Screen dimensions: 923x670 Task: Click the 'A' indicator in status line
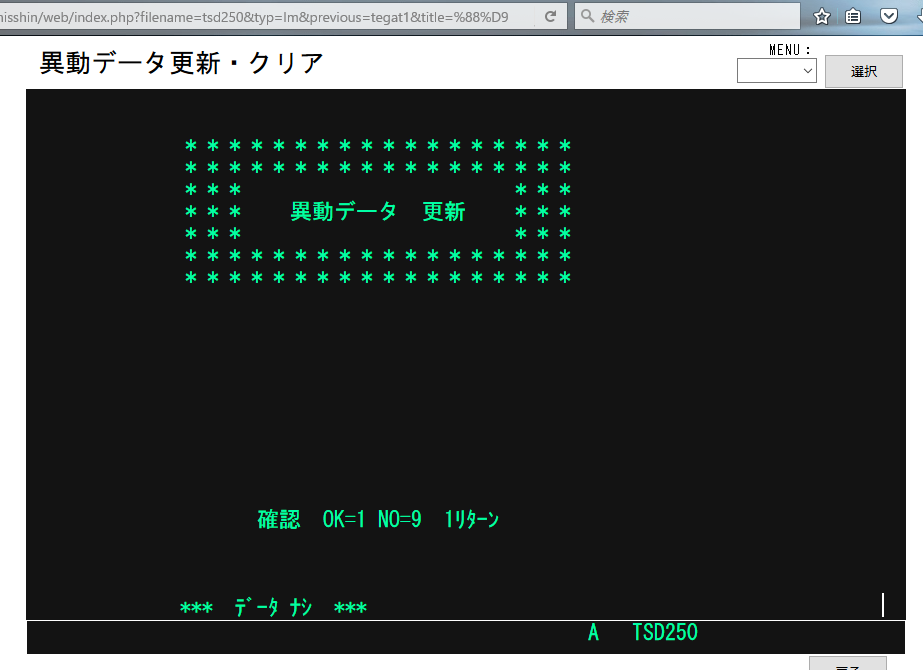pyautogui.click(x=593, y=633)
